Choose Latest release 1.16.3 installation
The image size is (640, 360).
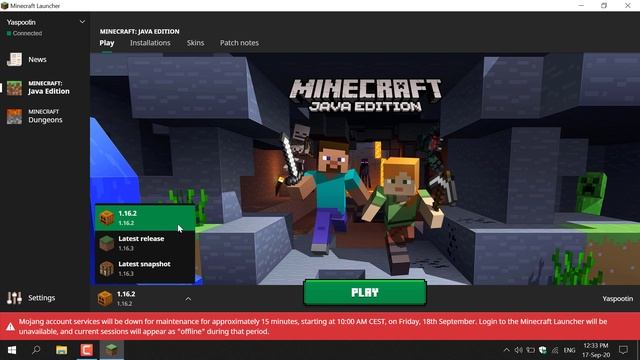pyautogui.click(x=145, y=243)
